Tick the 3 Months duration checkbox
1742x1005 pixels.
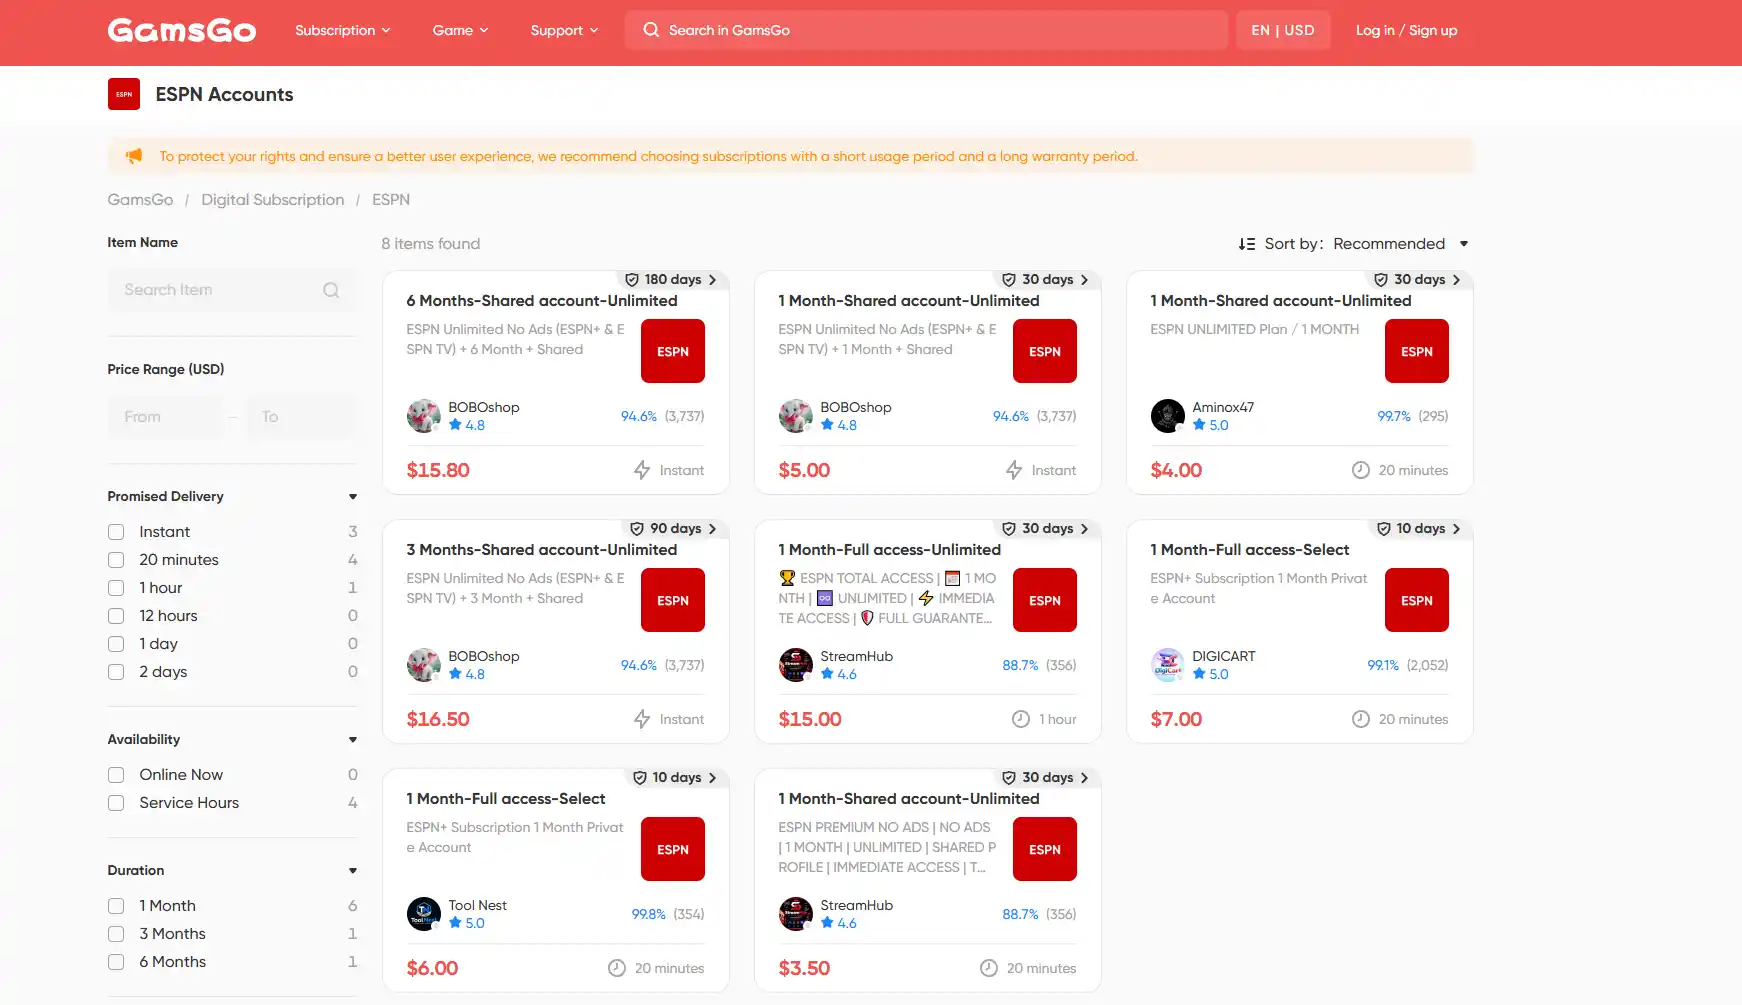tap(116, 934)
